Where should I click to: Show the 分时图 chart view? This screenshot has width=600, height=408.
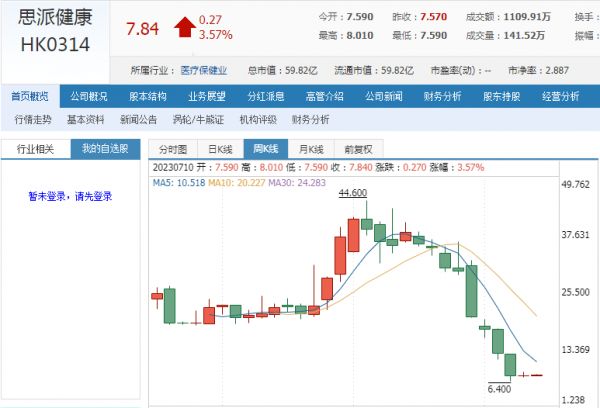173,148
